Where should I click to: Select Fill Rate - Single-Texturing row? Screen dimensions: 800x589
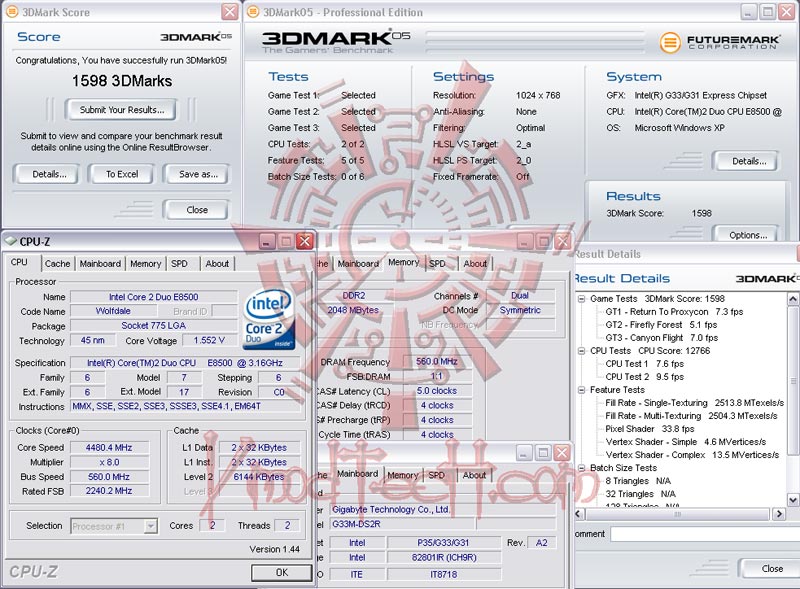tap(694, 403)
